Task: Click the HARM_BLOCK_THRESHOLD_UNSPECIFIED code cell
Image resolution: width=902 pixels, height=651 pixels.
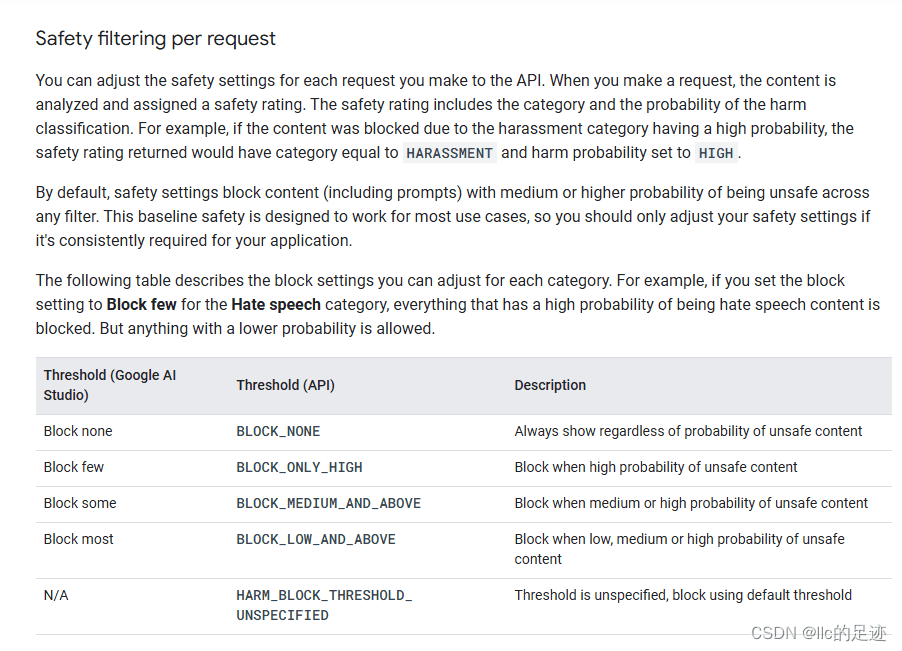Action: pyautogui.click(x=324, y=605)
